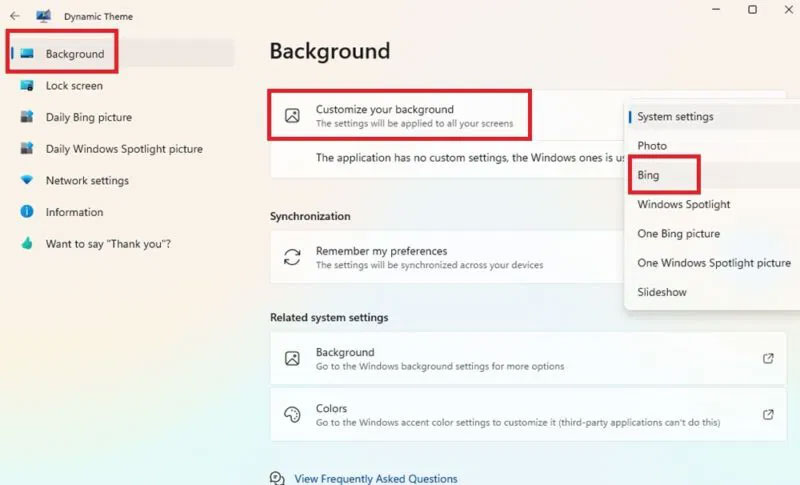
Task: Click the Remember my preferences row
Action: 447,257
